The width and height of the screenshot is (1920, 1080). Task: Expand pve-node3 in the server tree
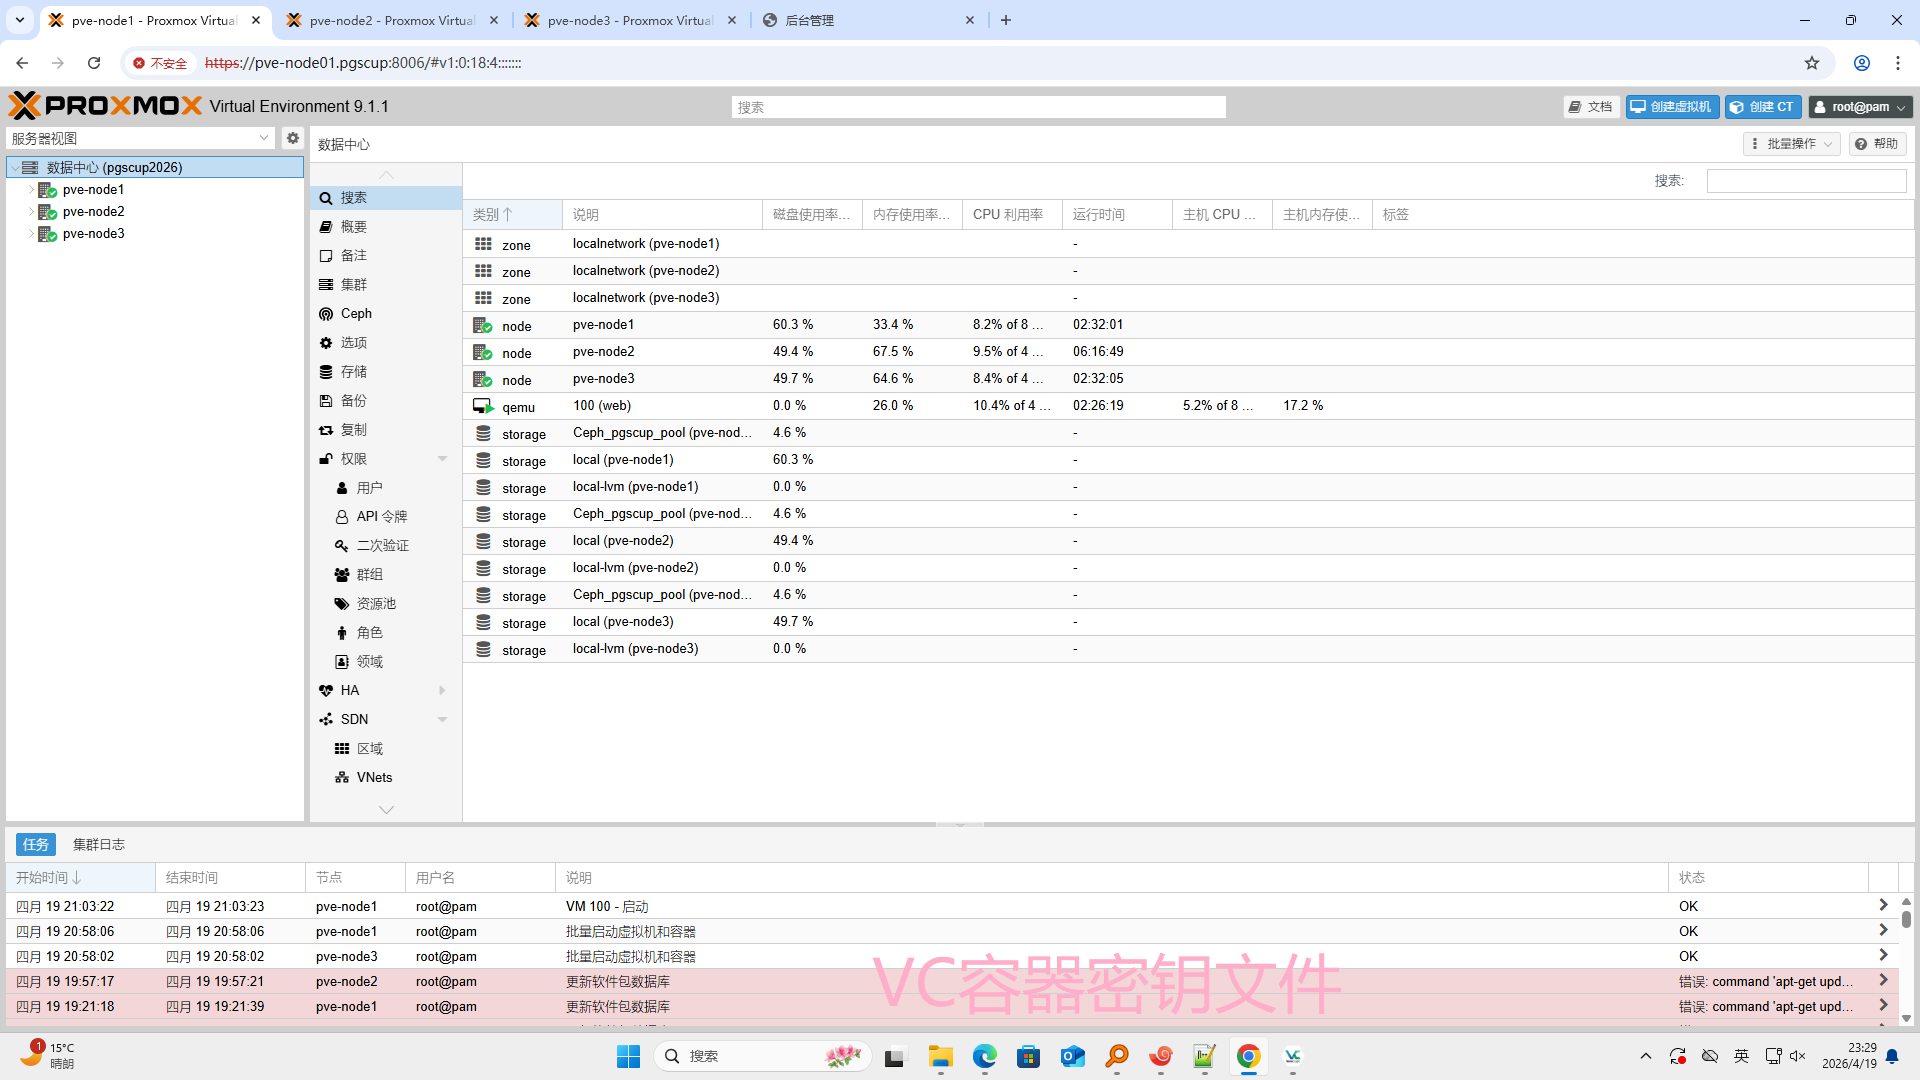pyautogui.click(x=31, y=233)
